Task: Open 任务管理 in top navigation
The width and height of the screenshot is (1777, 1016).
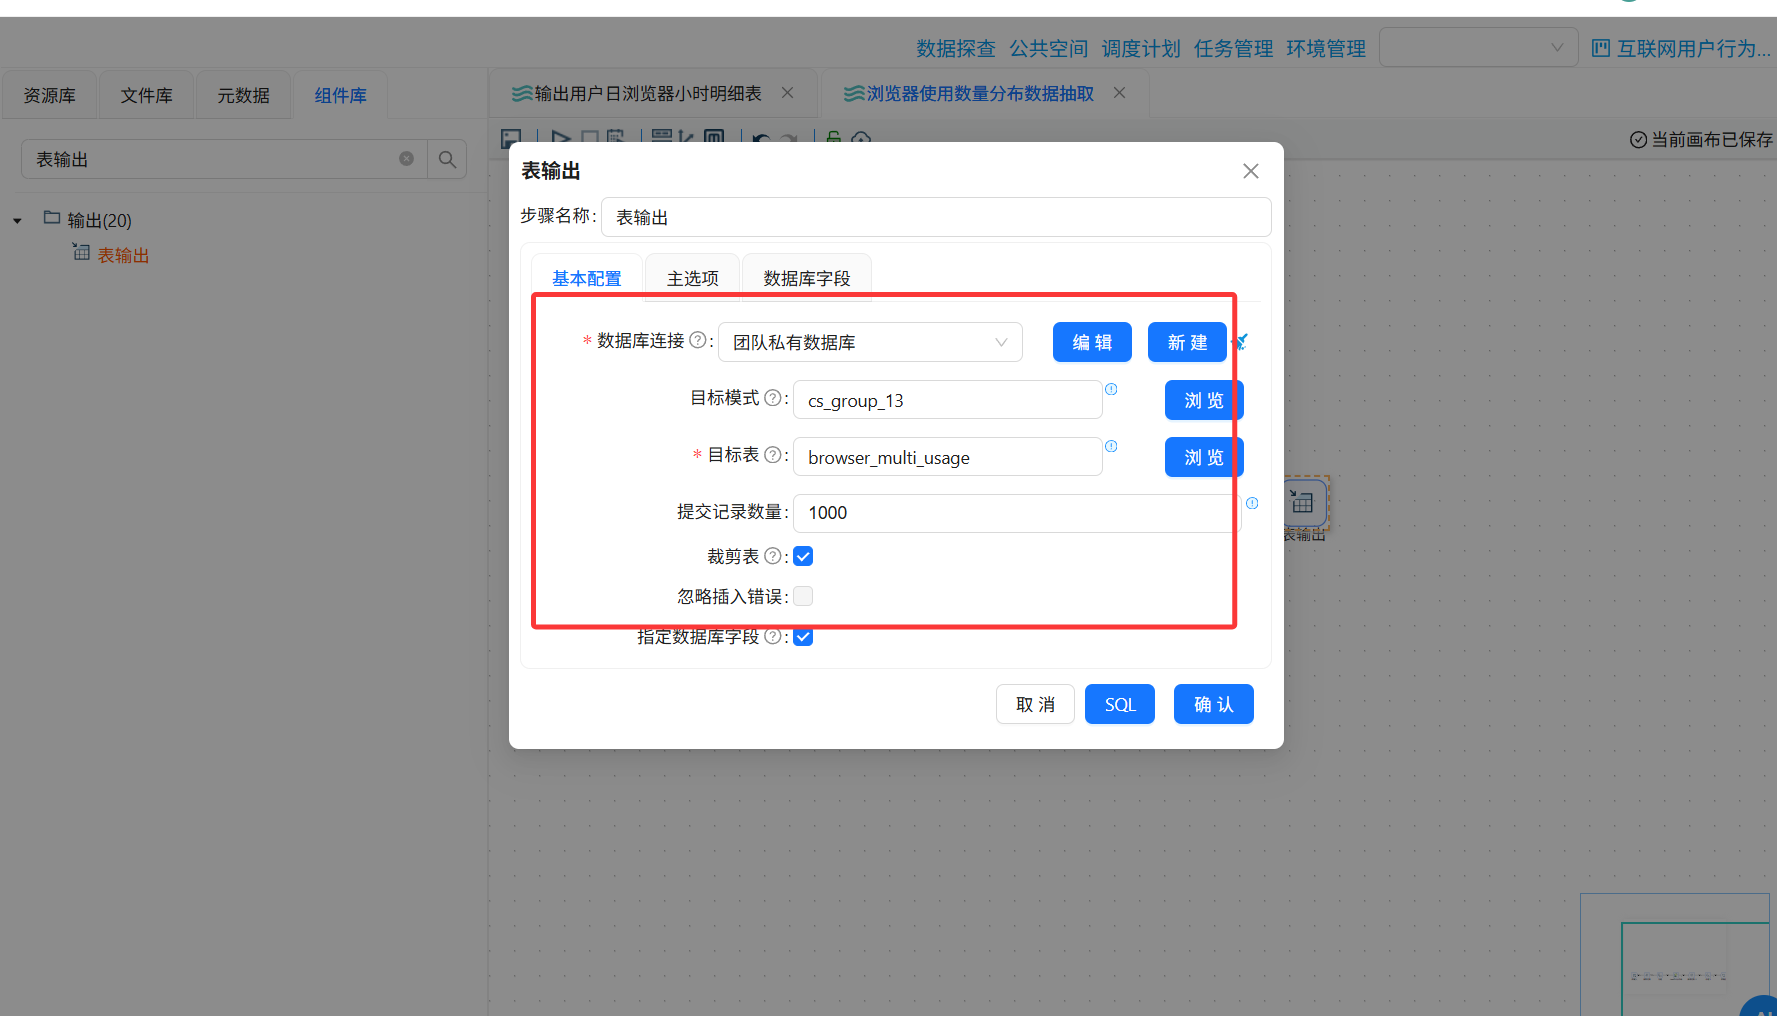Action: (1233, 48)
